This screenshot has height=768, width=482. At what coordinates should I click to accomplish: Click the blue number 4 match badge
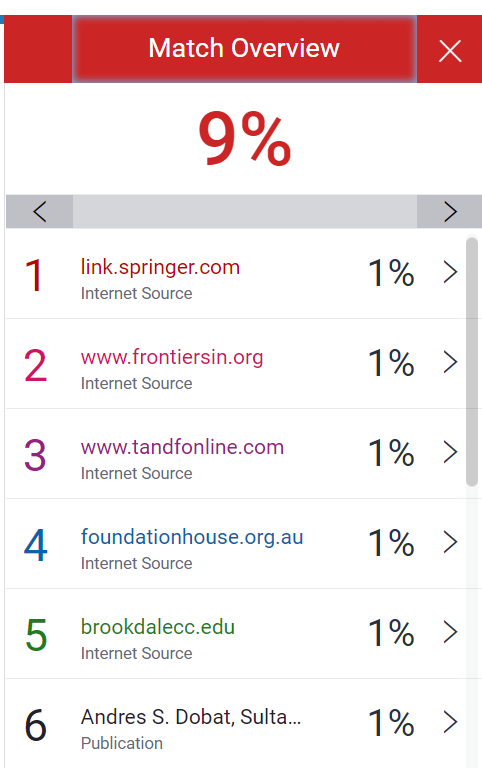point(36,545)
